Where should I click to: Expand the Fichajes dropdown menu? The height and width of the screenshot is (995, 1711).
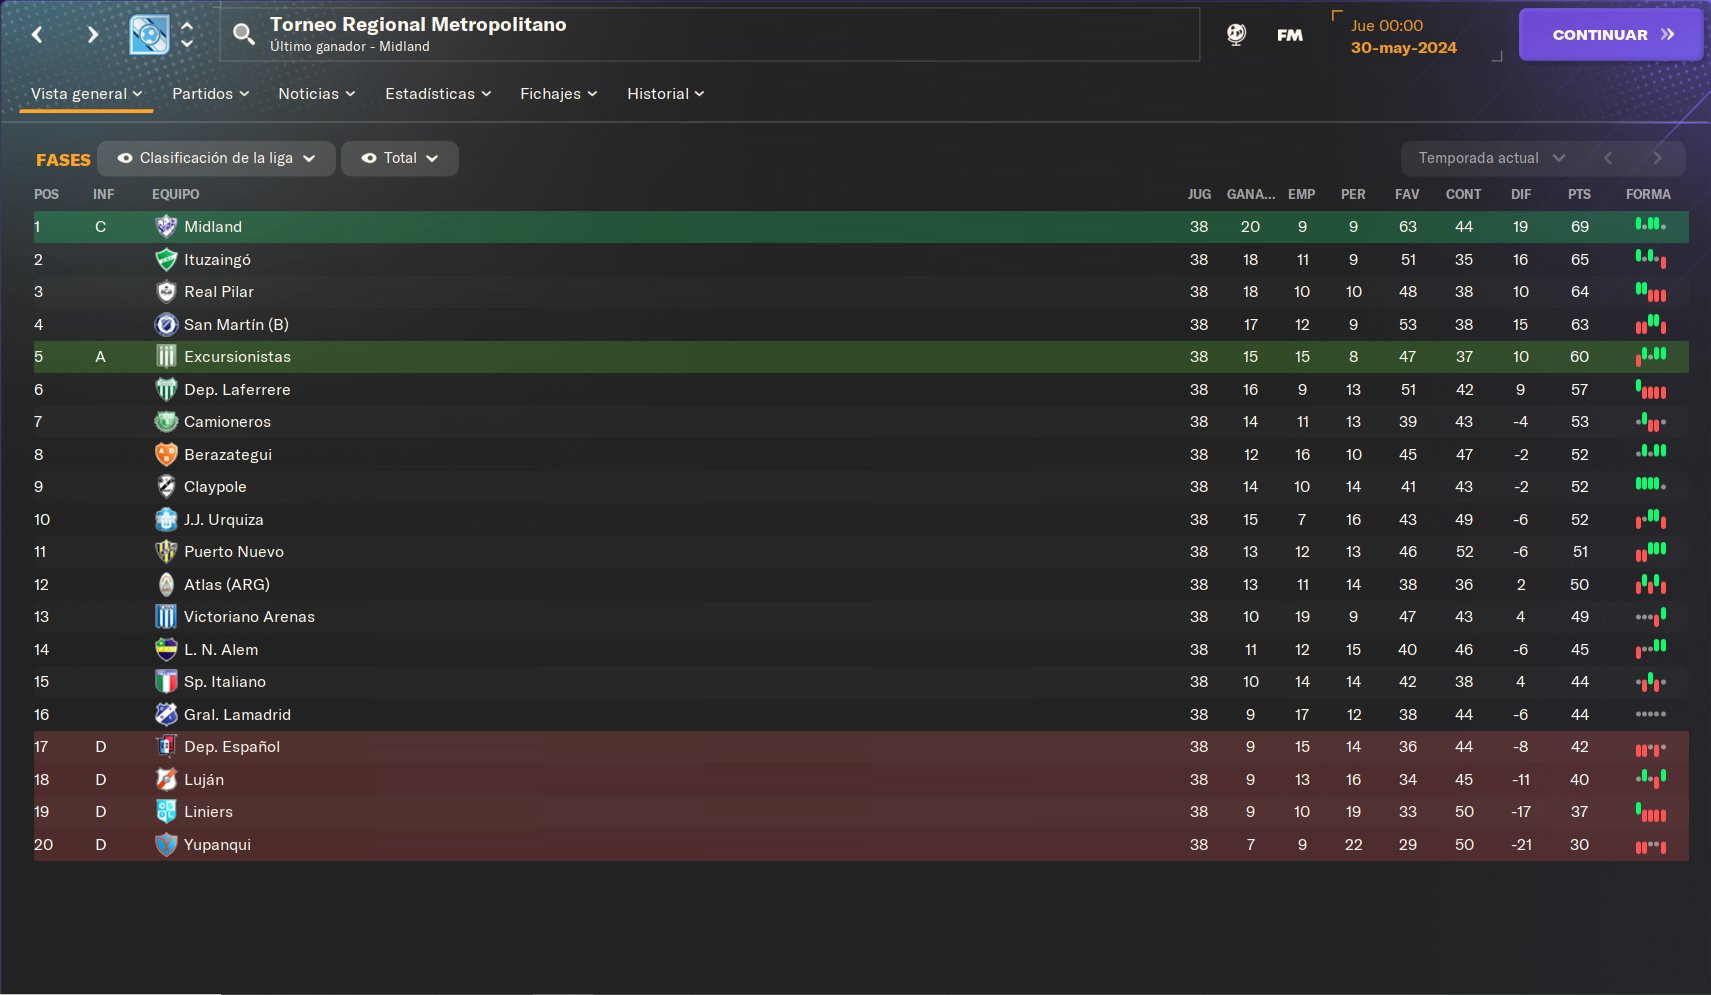coord(558,94)
